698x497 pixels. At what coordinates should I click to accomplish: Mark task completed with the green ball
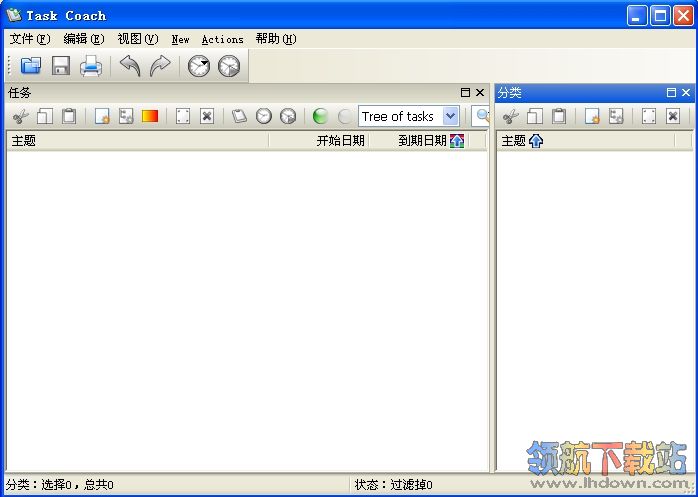point(321,117)
